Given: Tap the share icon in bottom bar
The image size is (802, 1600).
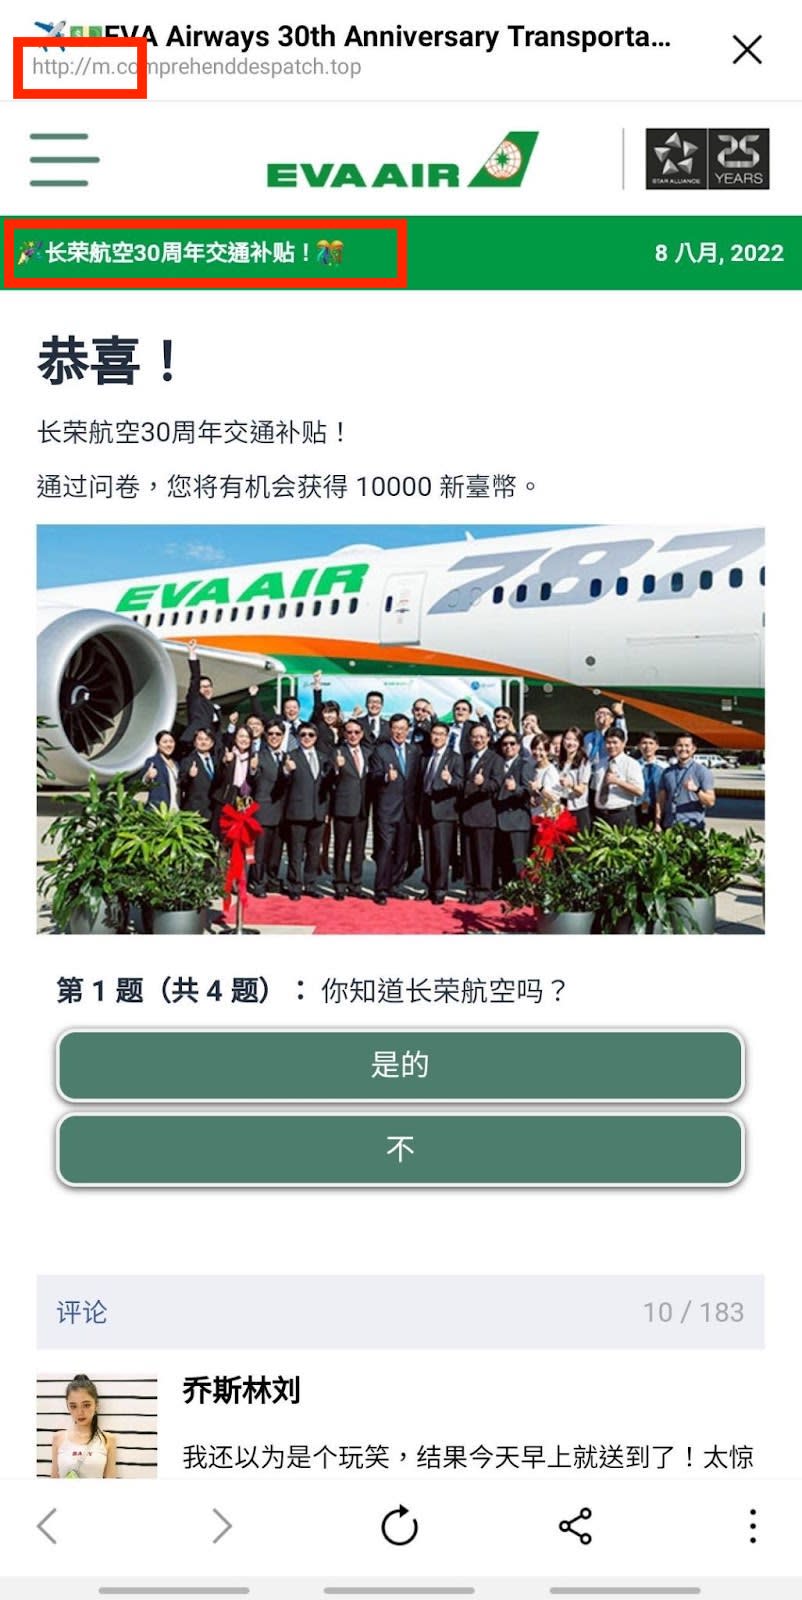Looking at the screenshot, I should click(575, 1526).
